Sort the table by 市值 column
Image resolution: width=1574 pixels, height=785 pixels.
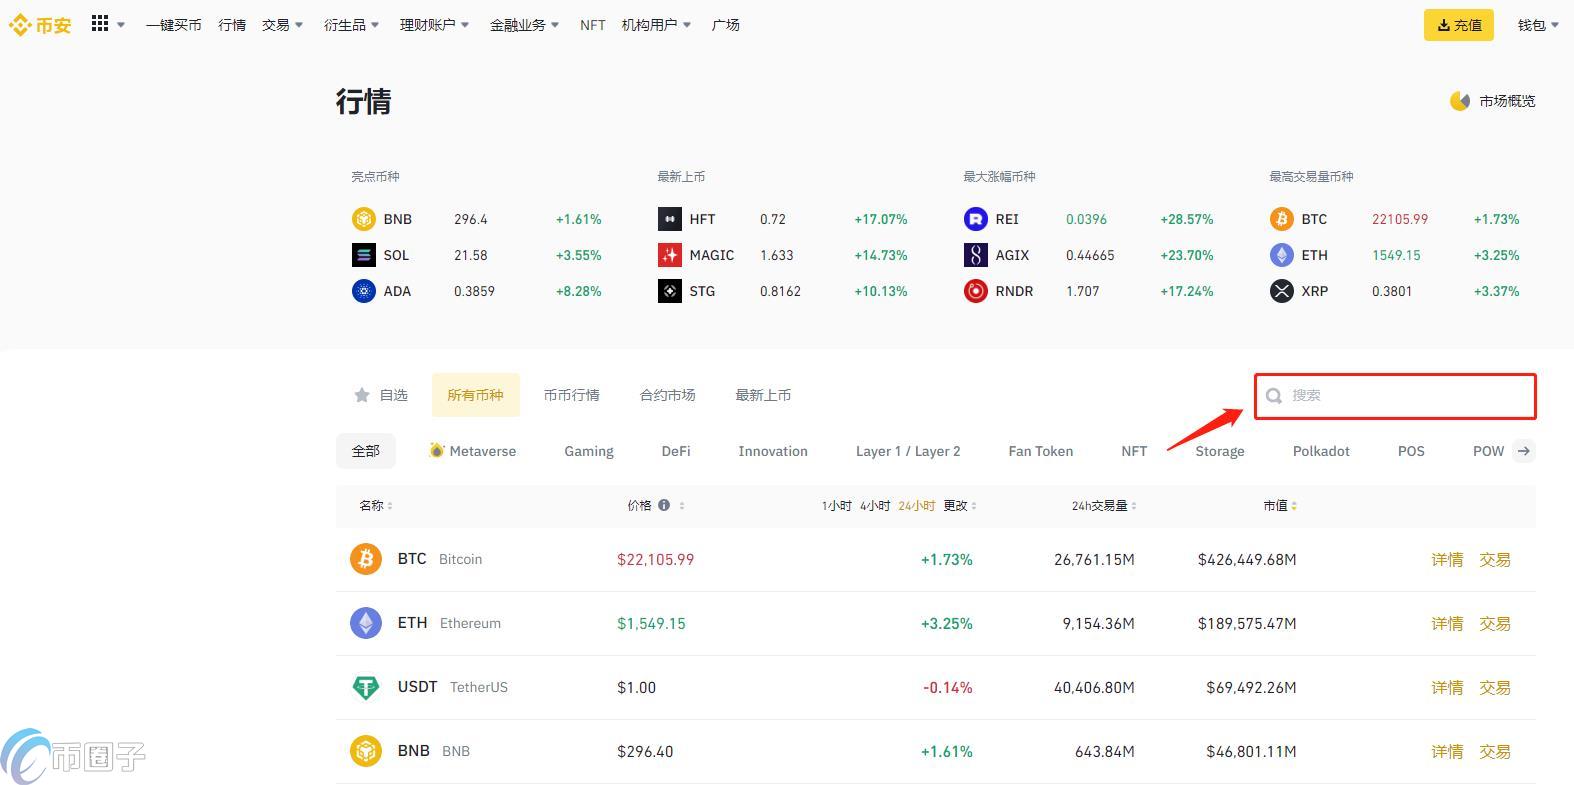1280,505
